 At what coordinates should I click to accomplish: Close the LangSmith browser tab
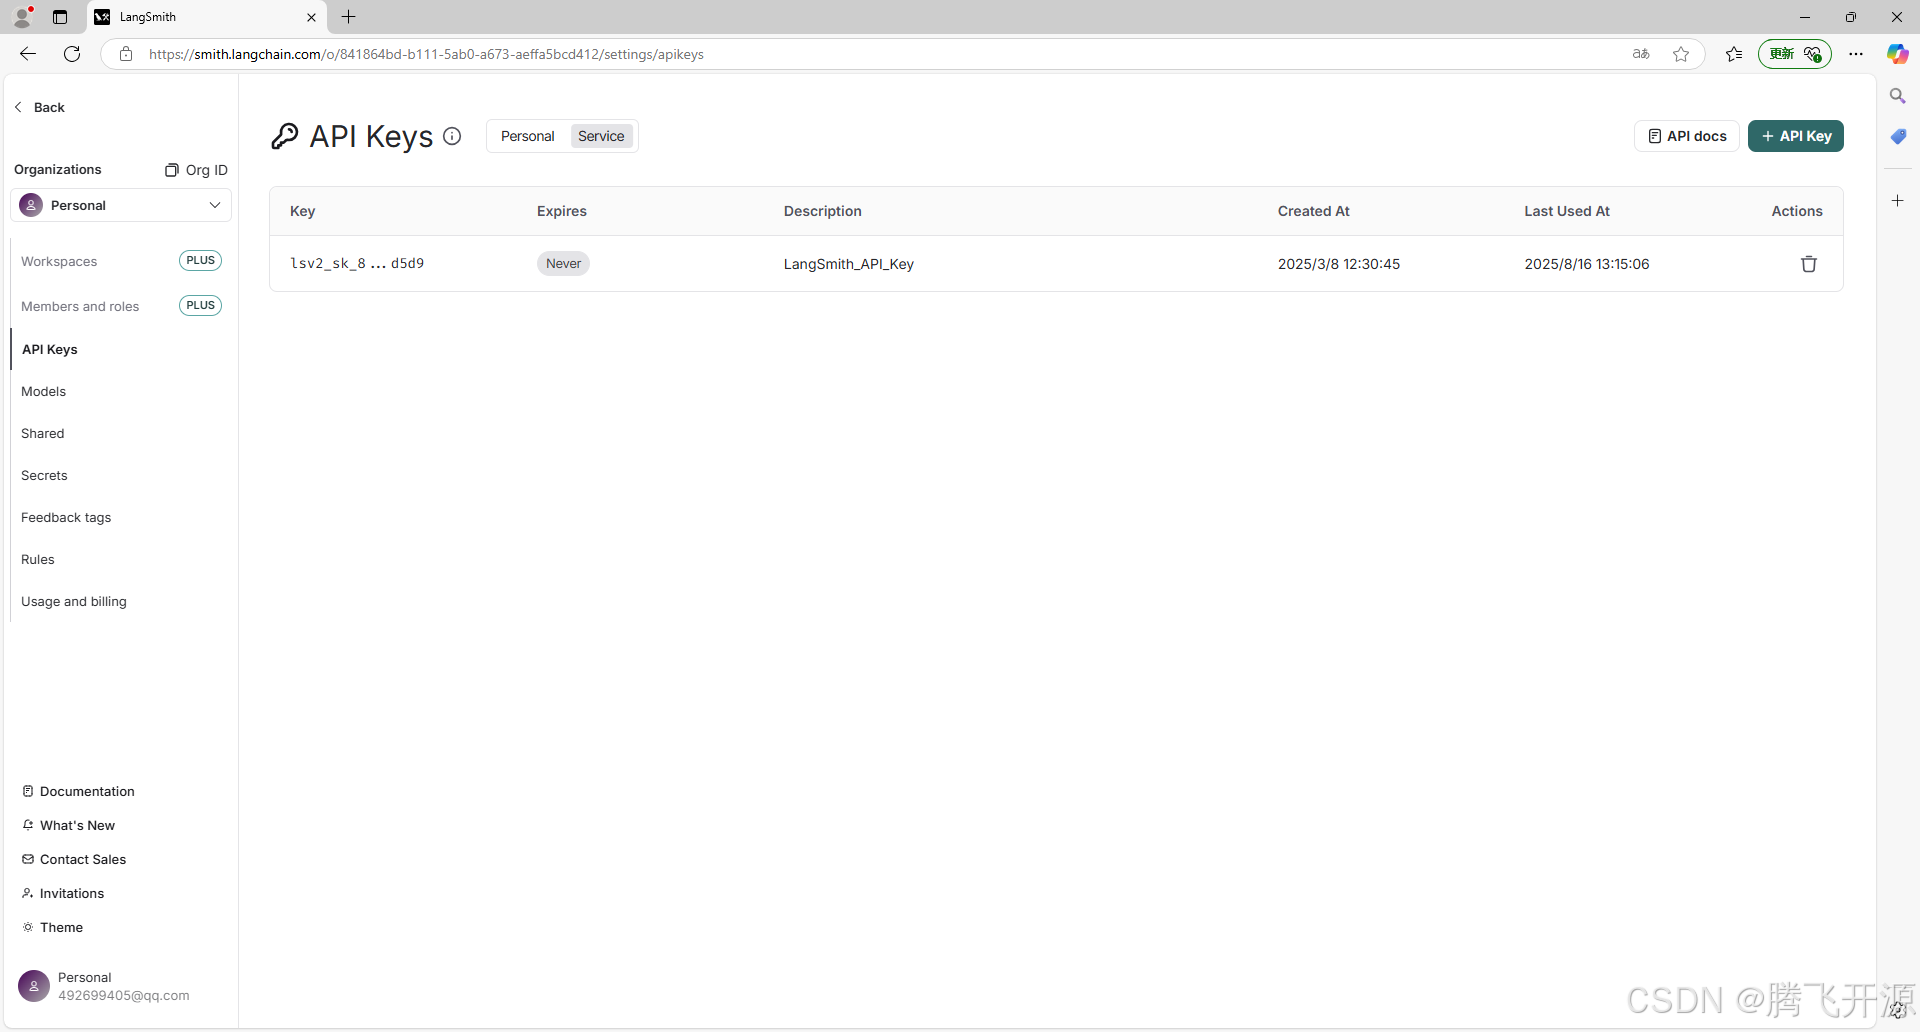311,17
